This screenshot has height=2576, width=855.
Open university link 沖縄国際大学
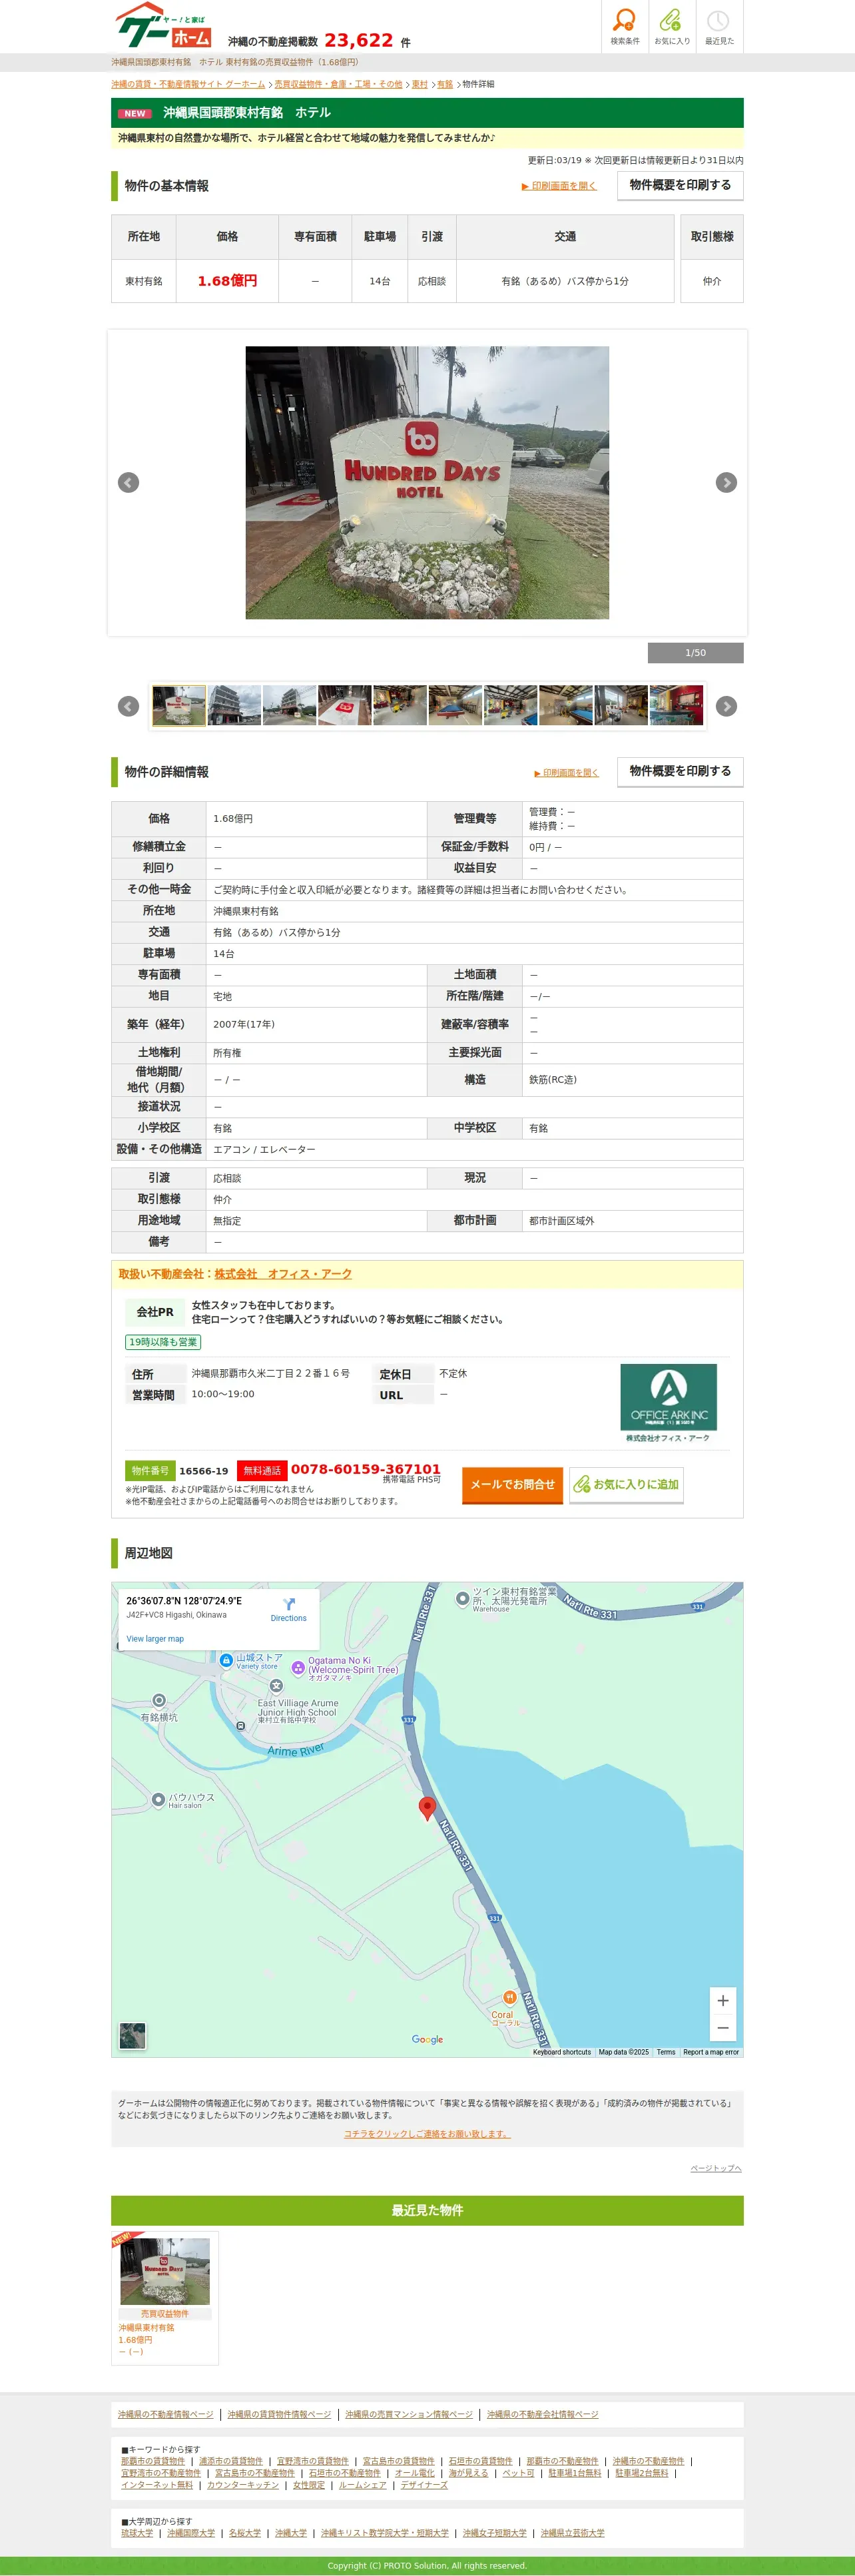(191, 2533)
